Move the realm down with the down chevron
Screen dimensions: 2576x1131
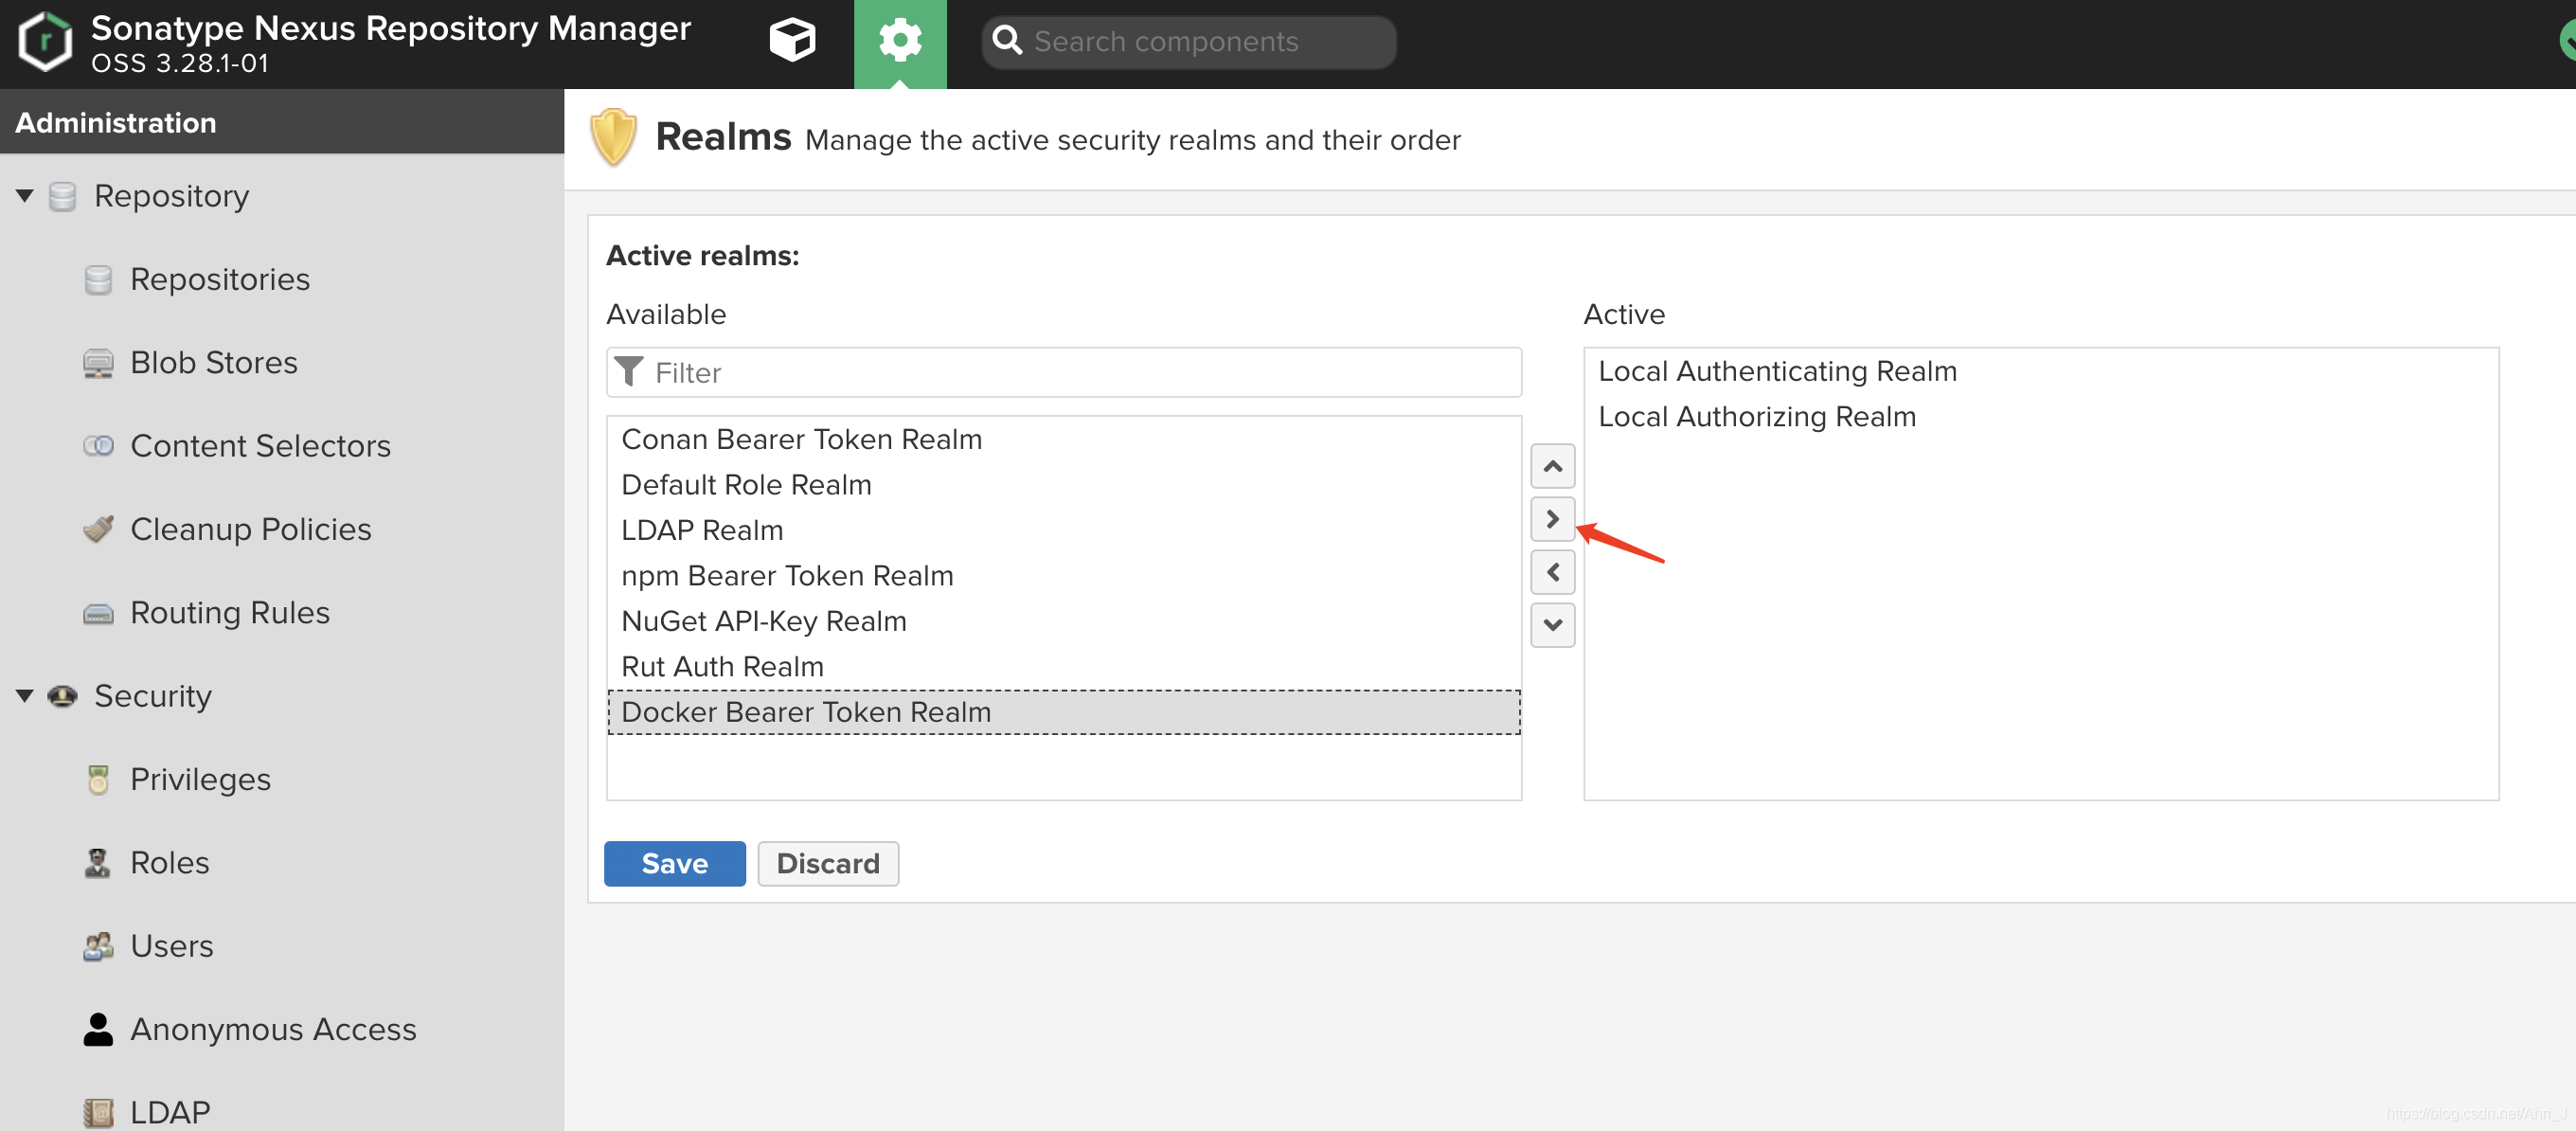point(1552,625)
